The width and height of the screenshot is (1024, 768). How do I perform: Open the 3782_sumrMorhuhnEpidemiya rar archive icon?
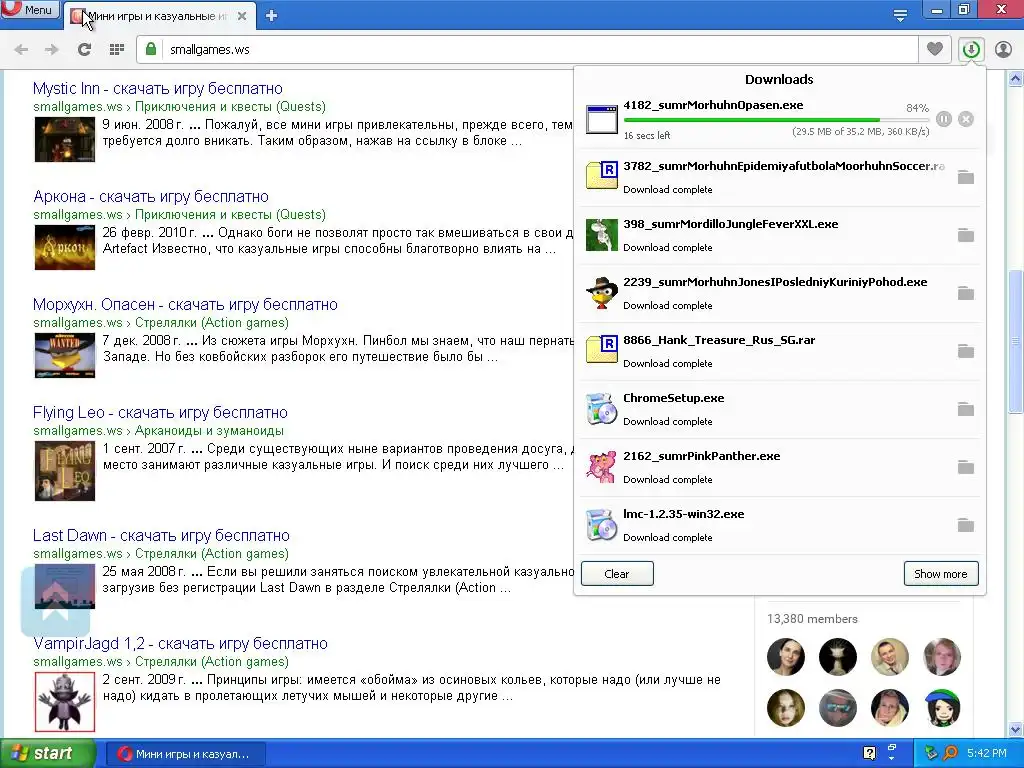point(601,177)
